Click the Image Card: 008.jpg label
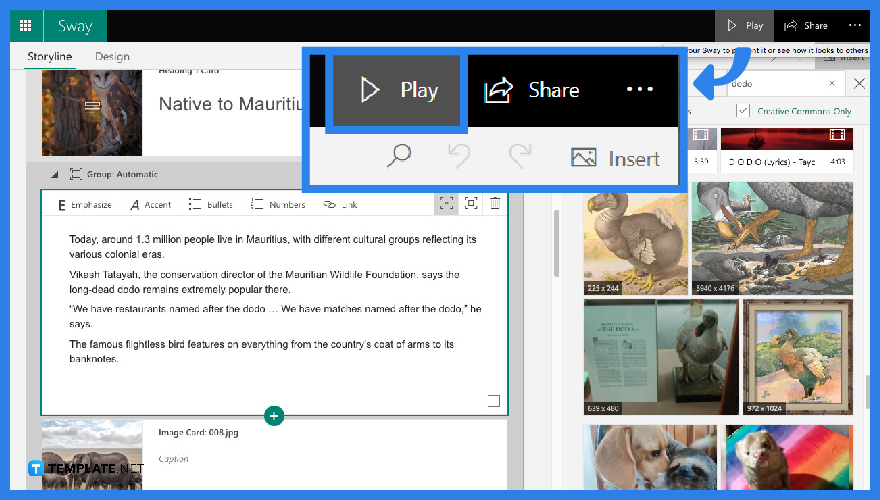This screenshot has height=500, width=880. click(x=198, y=433)
